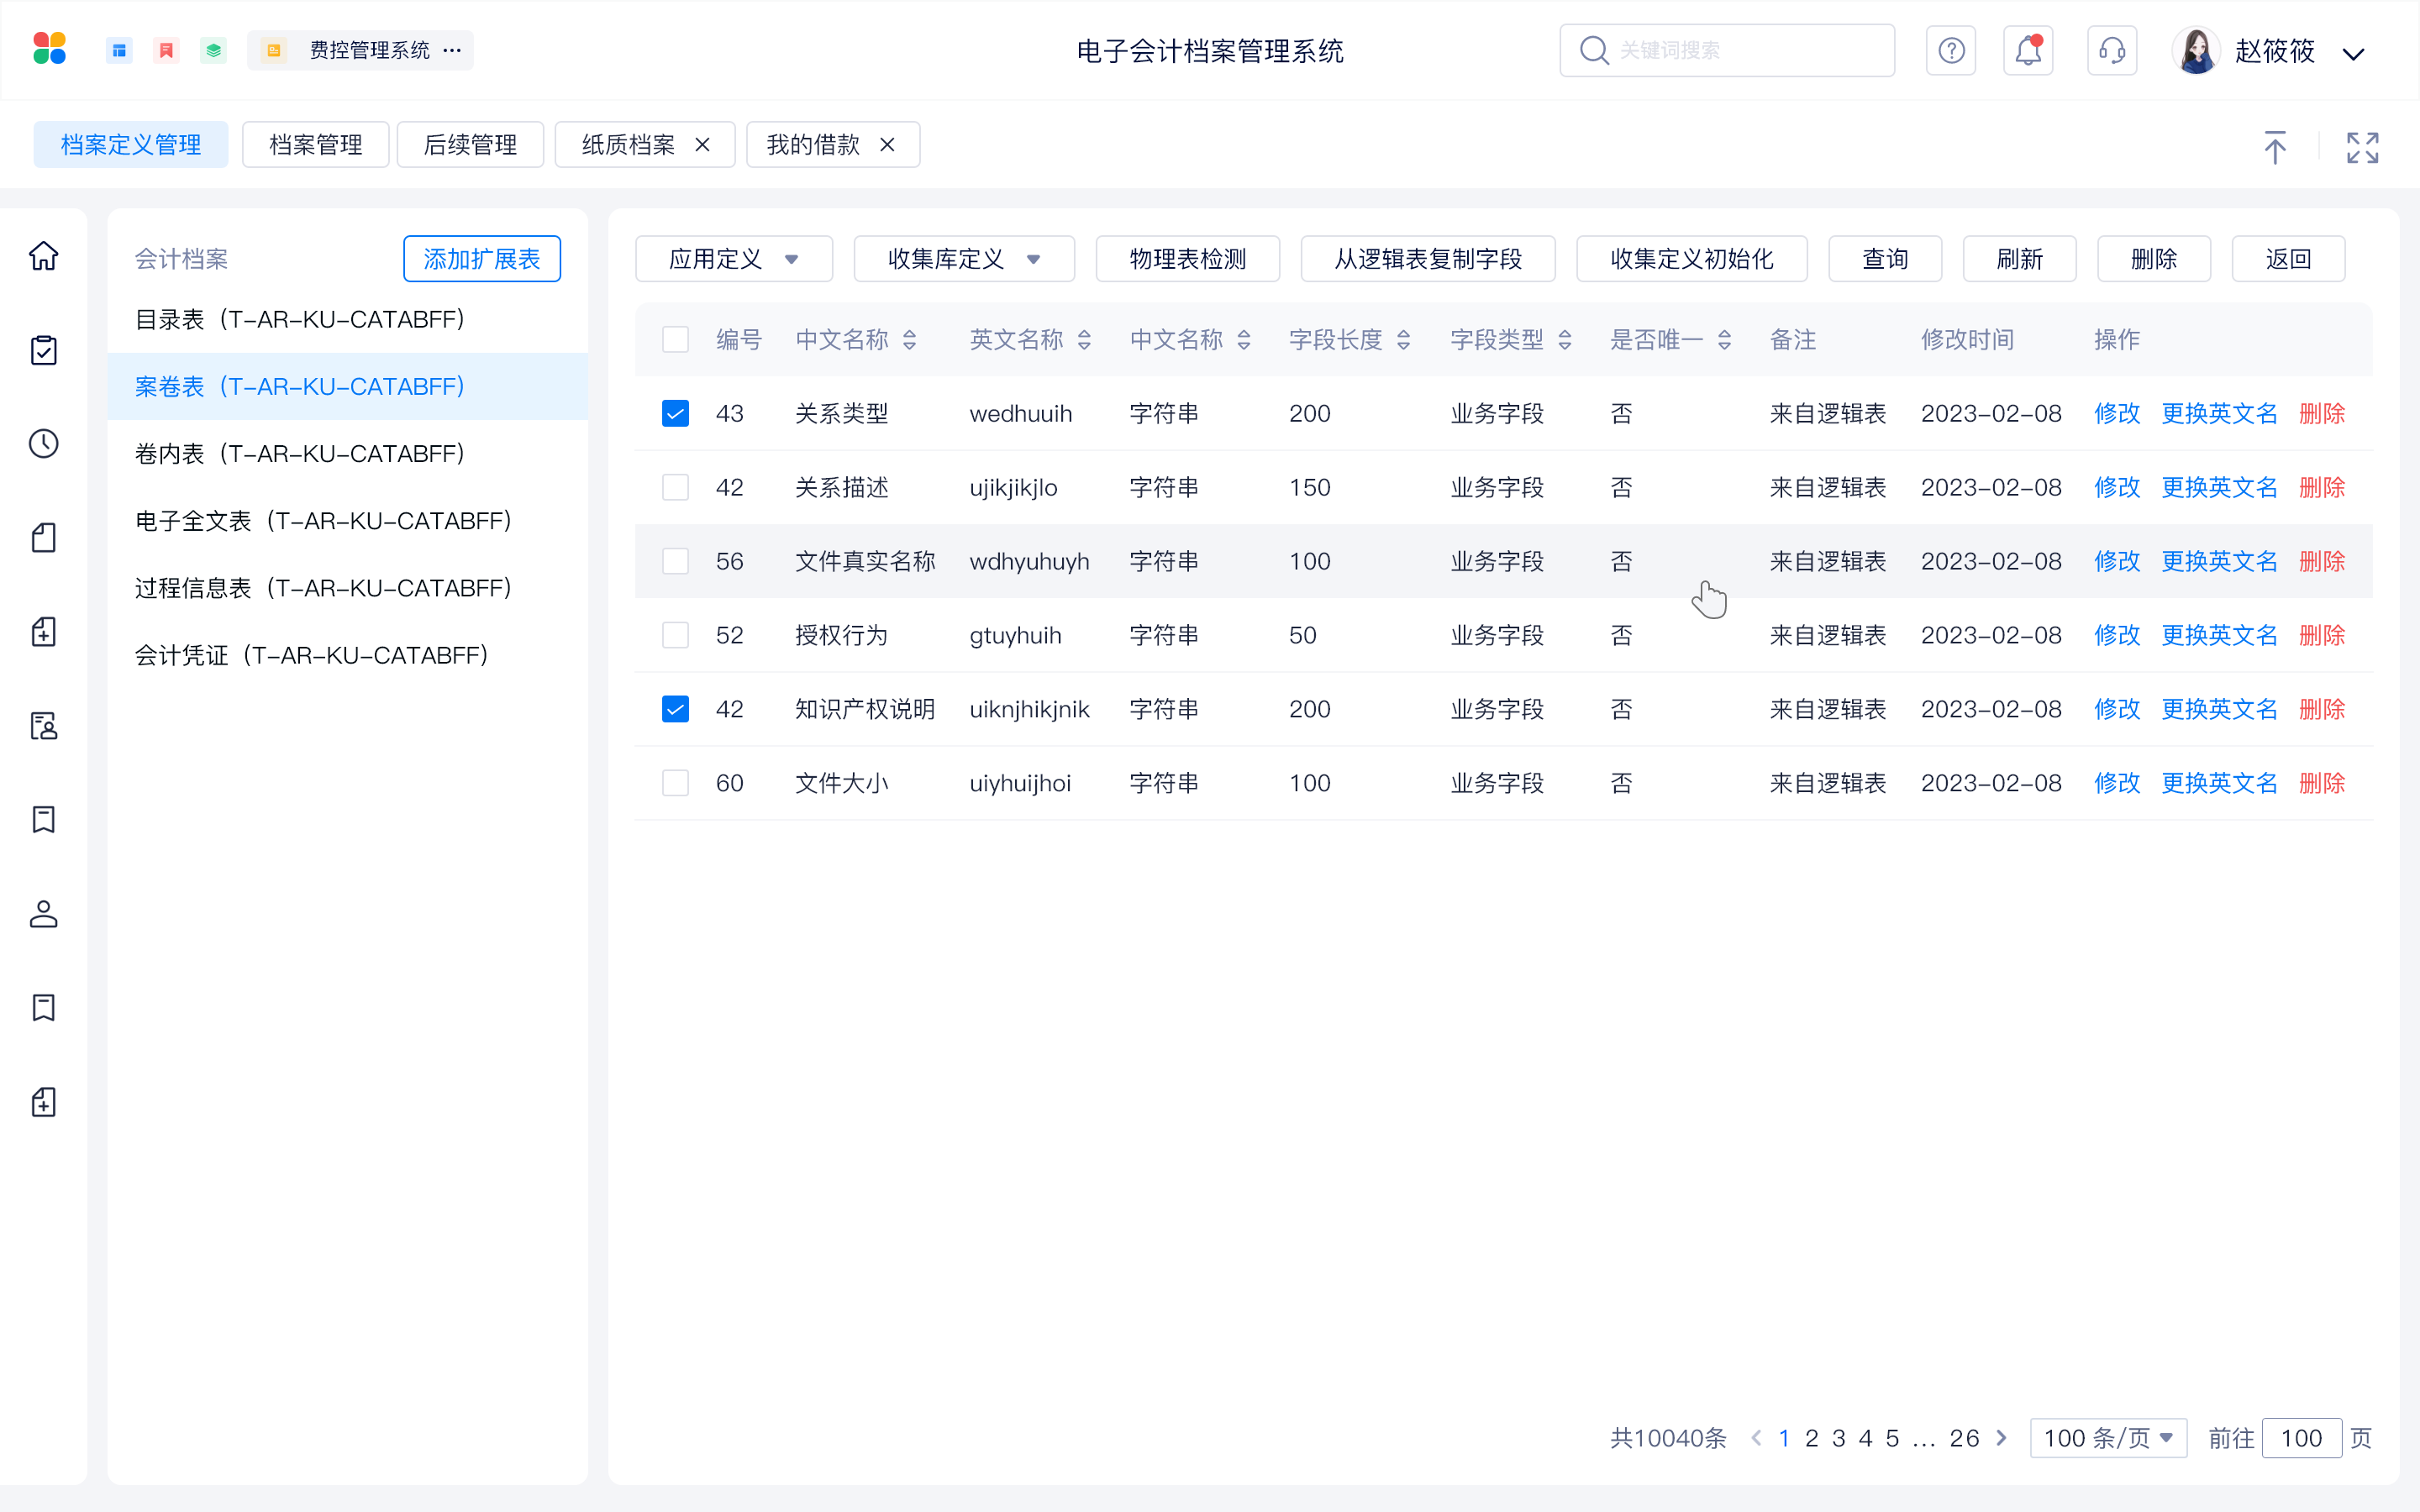Open the help question mark icon
The image size is (2420, 1512).
pos(1951,50)
